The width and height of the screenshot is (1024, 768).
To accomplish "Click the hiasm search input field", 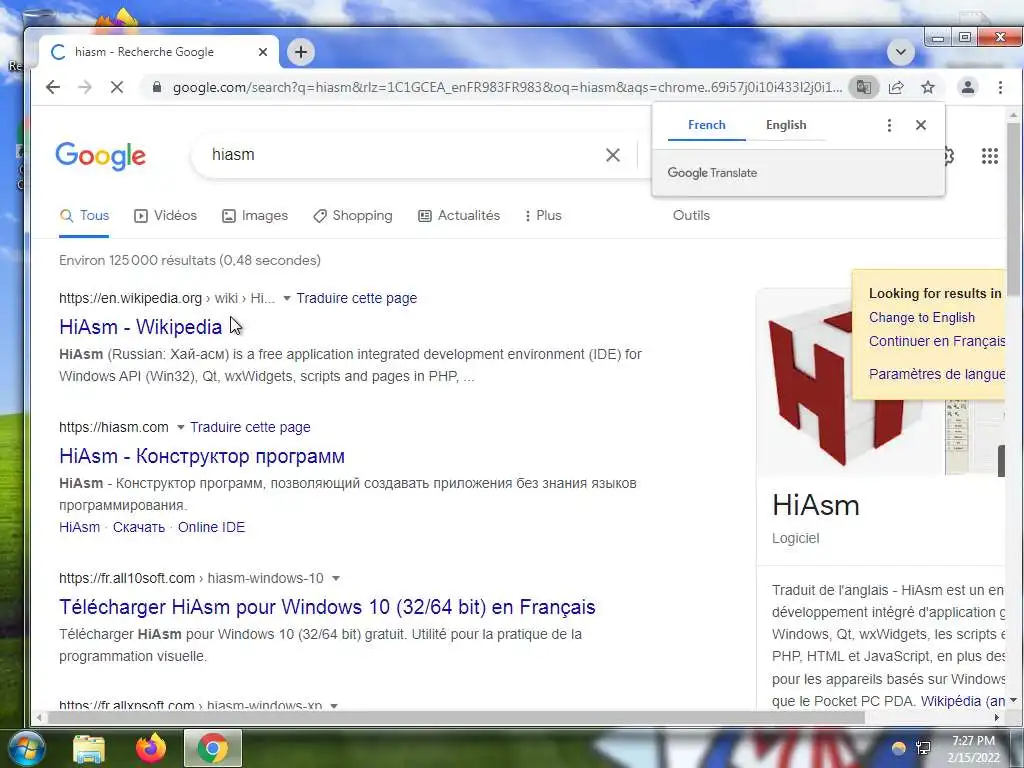I will tap(398, 155).
